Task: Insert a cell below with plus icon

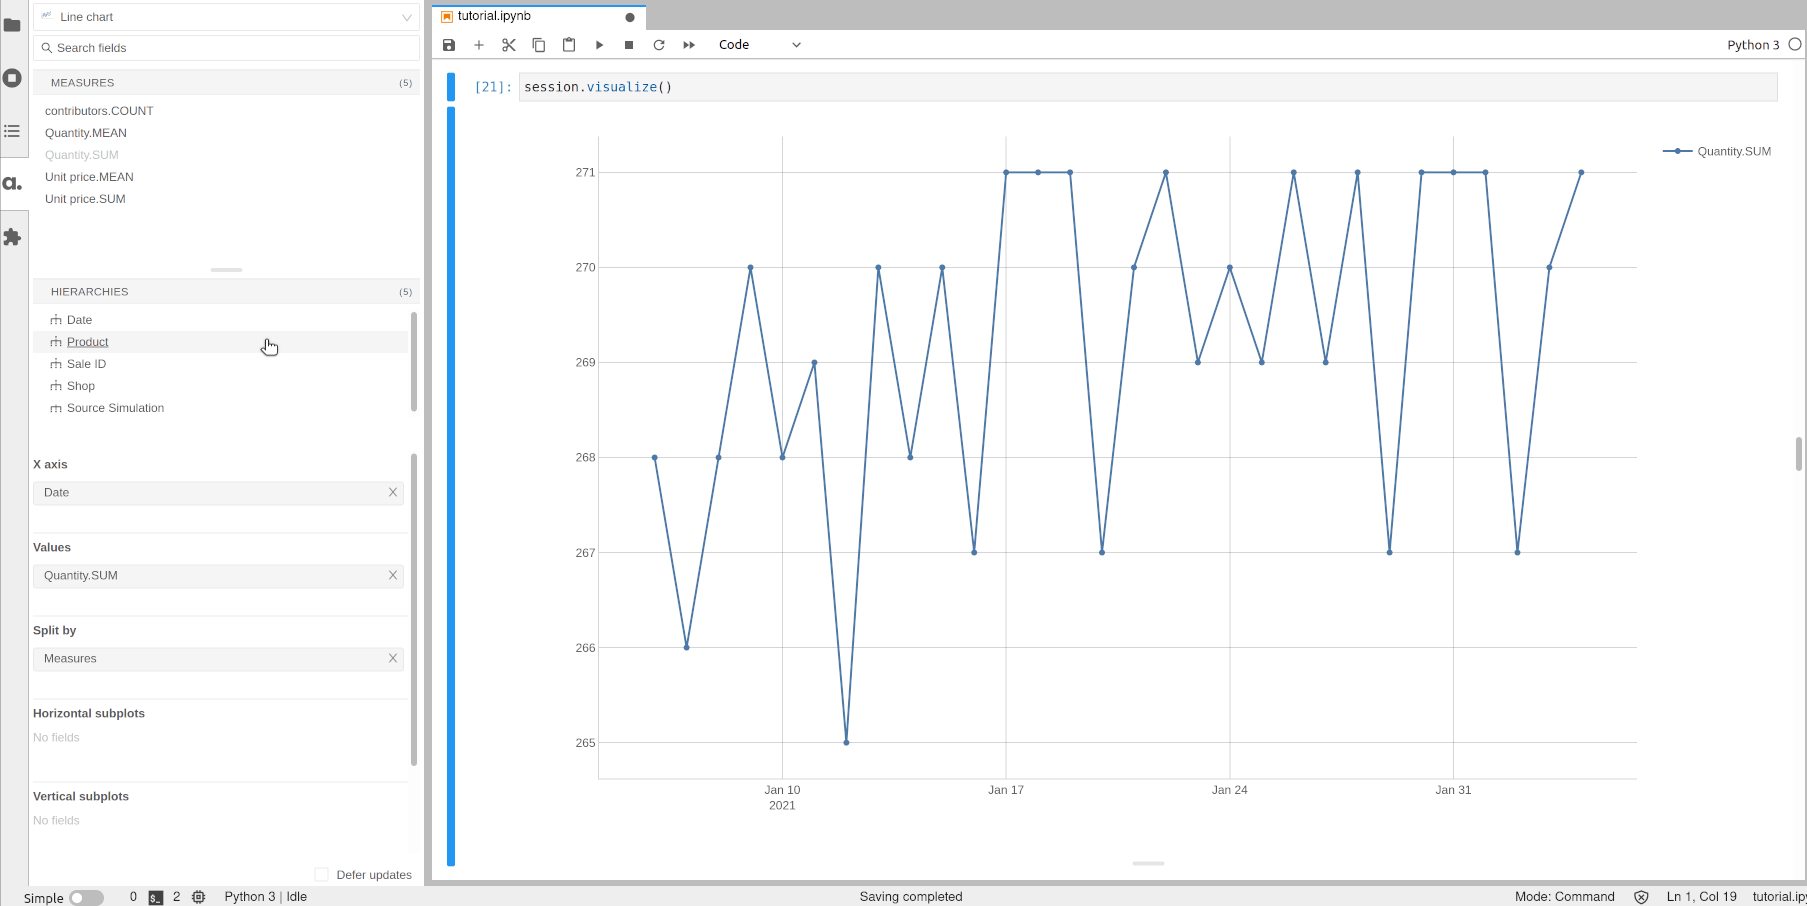Action: tap(479, 45)
